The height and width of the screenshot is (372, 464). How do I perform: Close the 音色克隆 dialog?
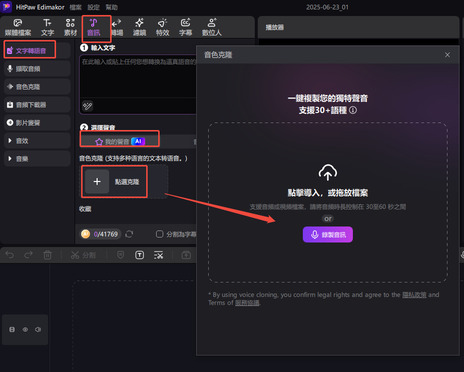click(447, 55)
